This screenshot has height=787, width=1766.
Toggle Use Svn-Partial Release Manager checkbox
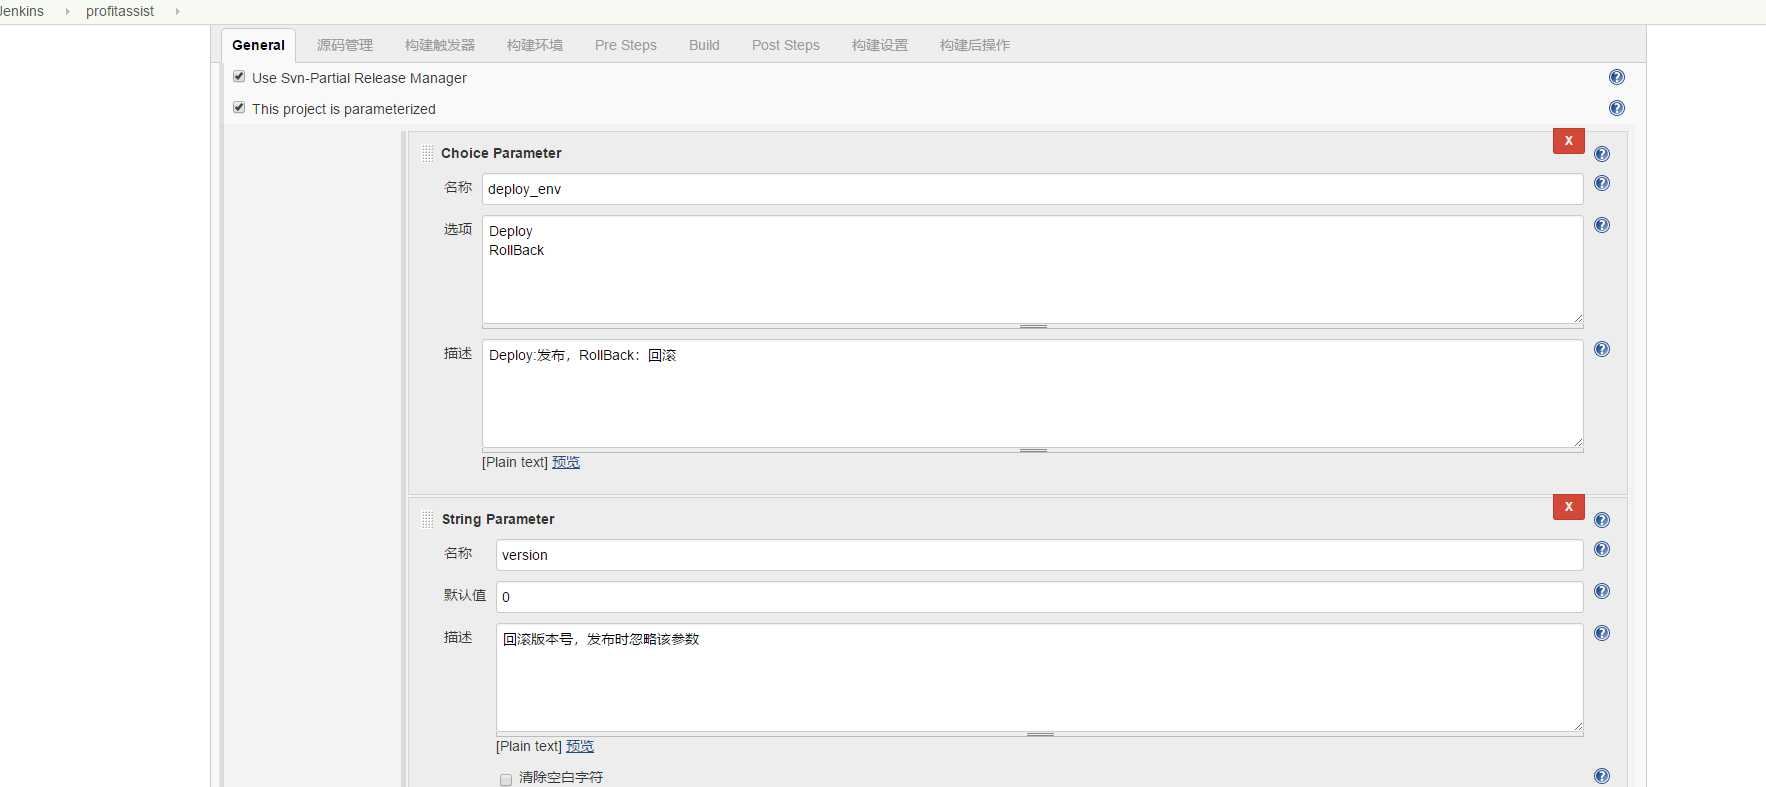239,76
